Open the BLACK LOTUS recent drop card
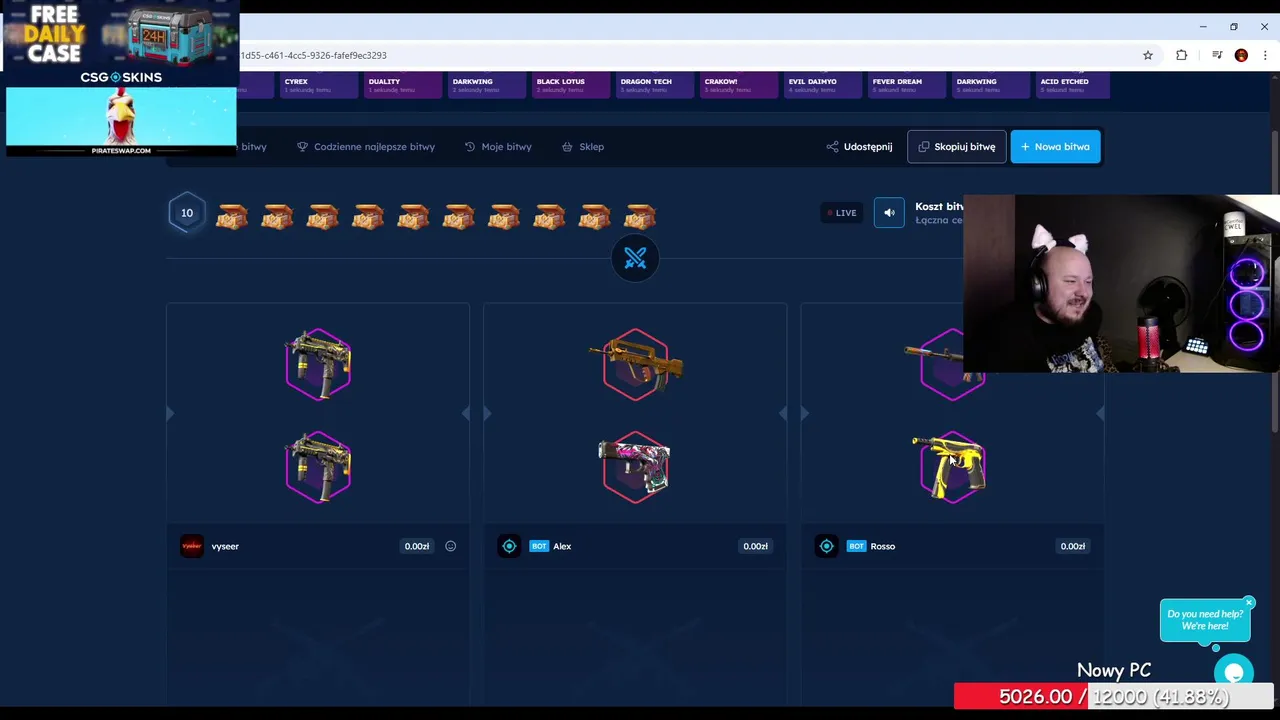The width and height of the screenshot is (1280, 720). (x=570, y=85)
